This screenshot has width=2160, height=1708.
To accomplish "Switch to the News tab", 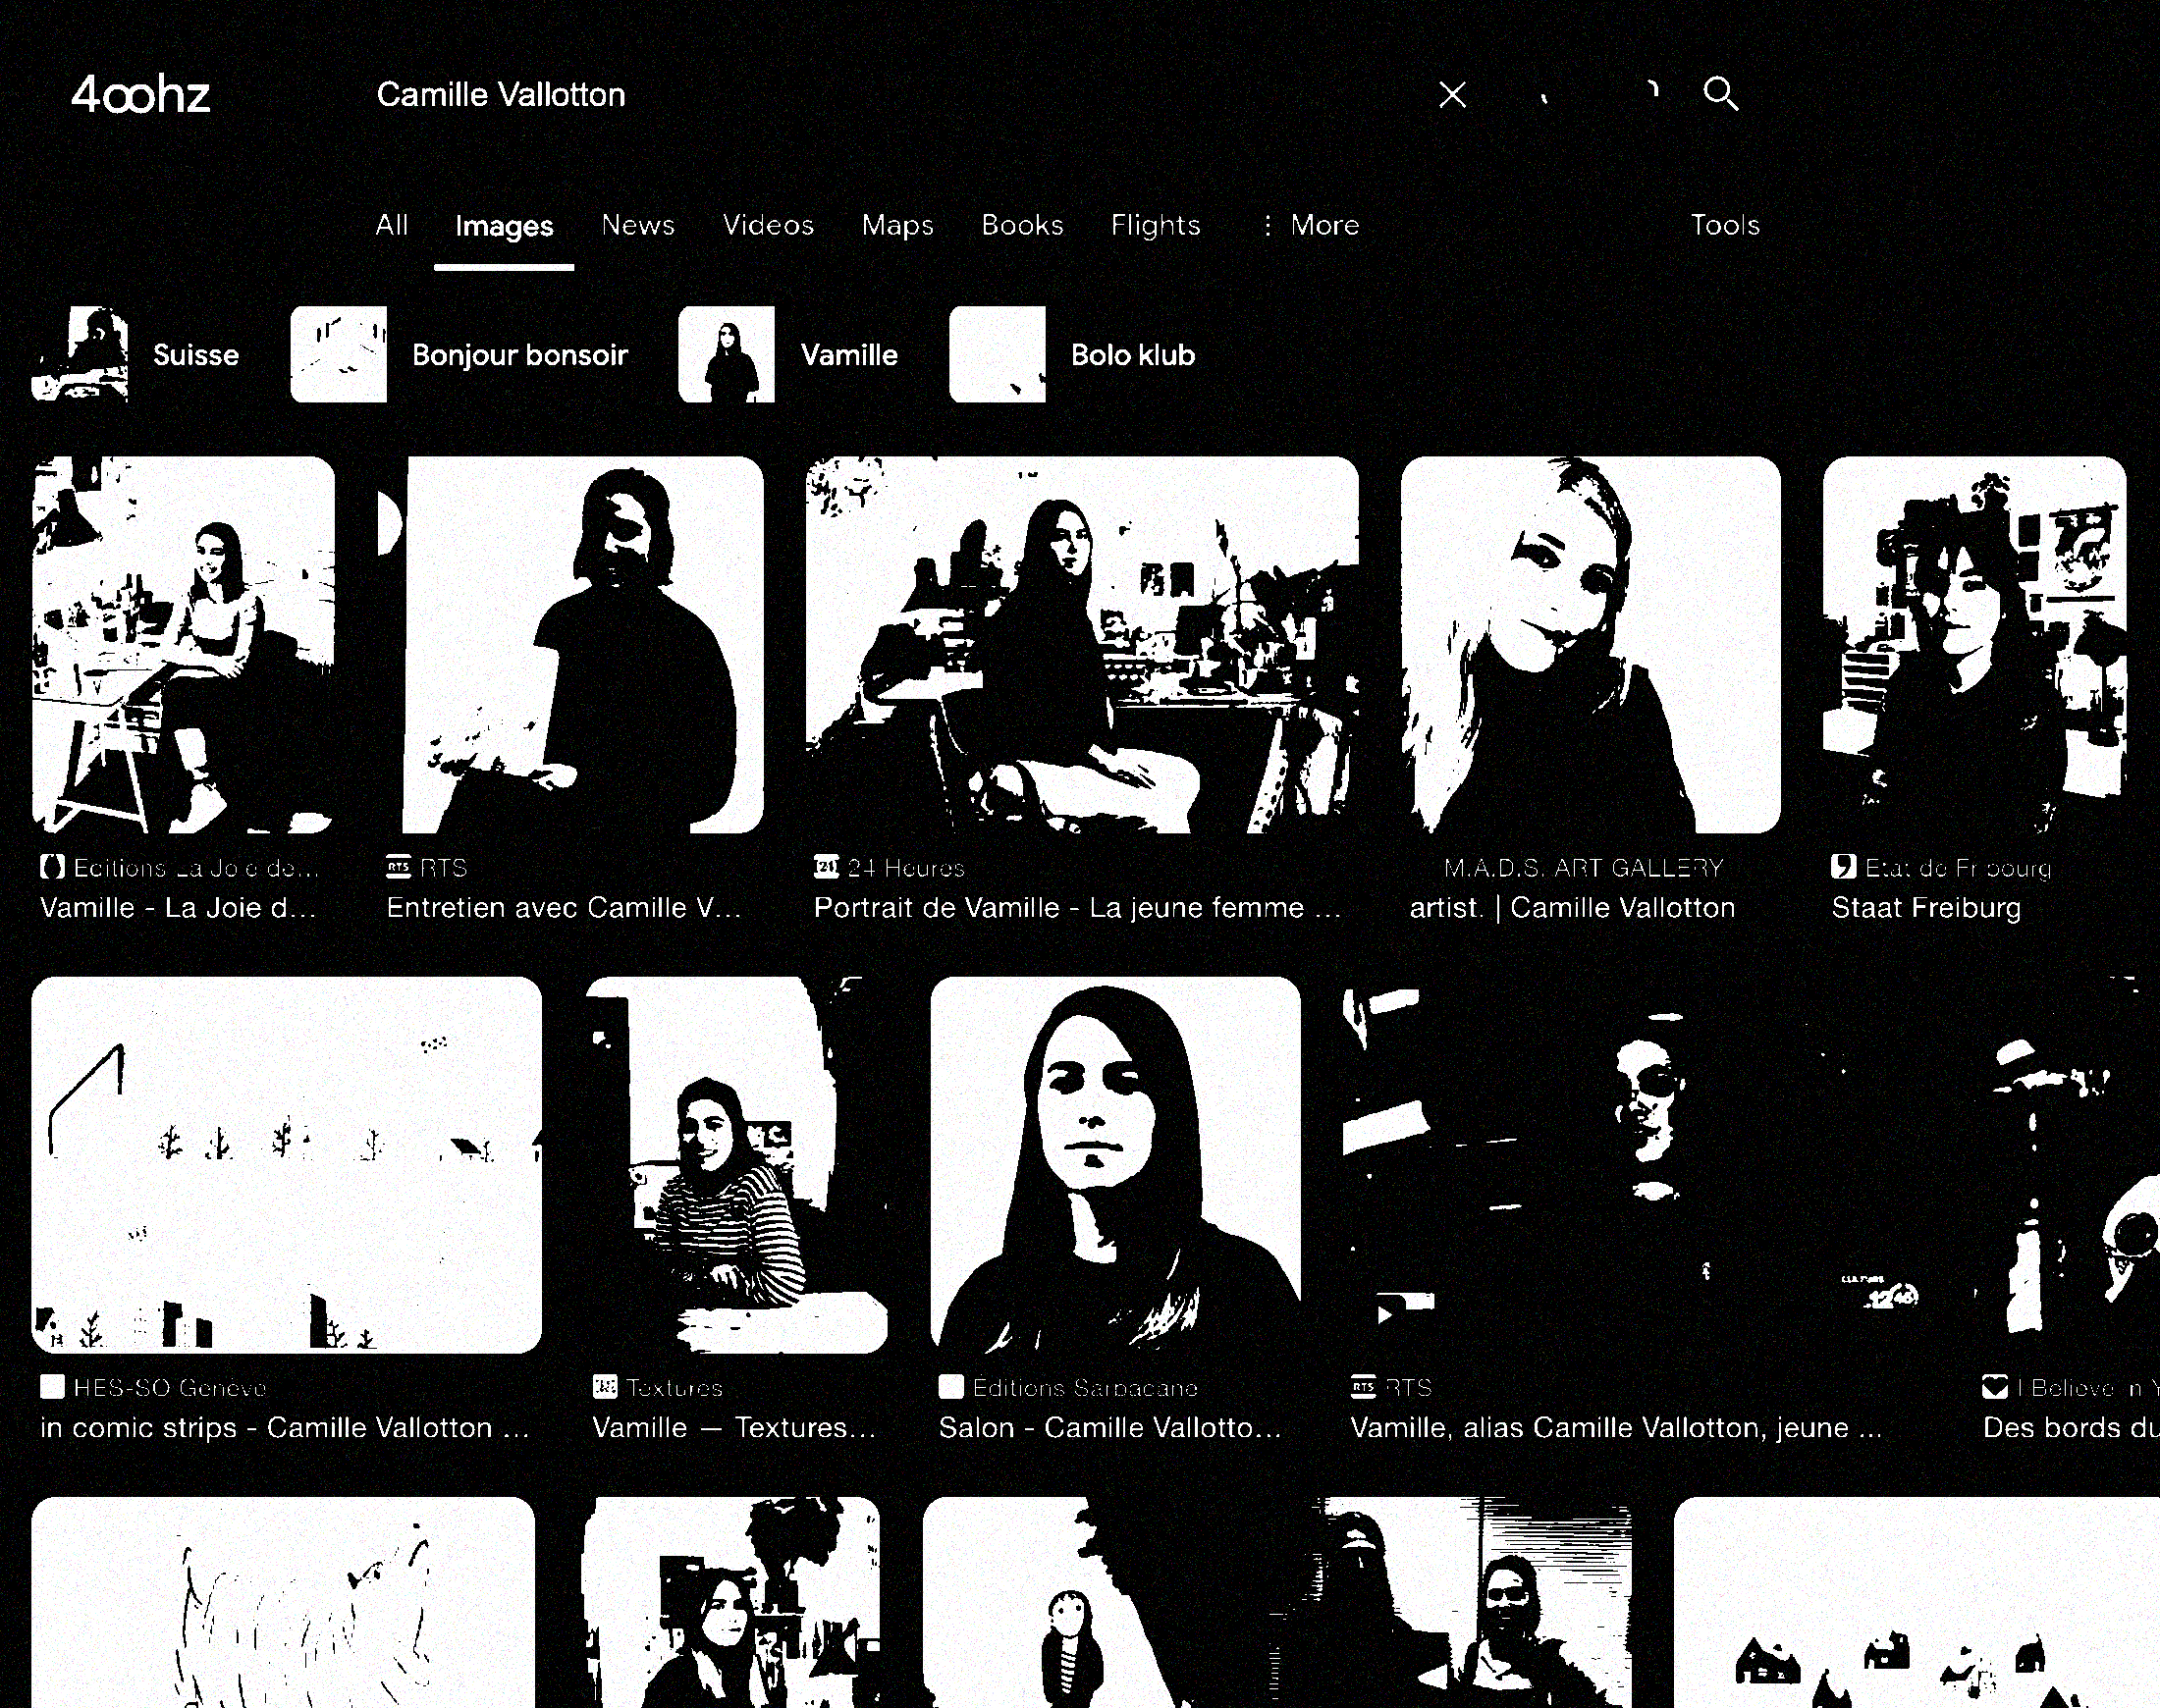I will click(x=638, y=225).
